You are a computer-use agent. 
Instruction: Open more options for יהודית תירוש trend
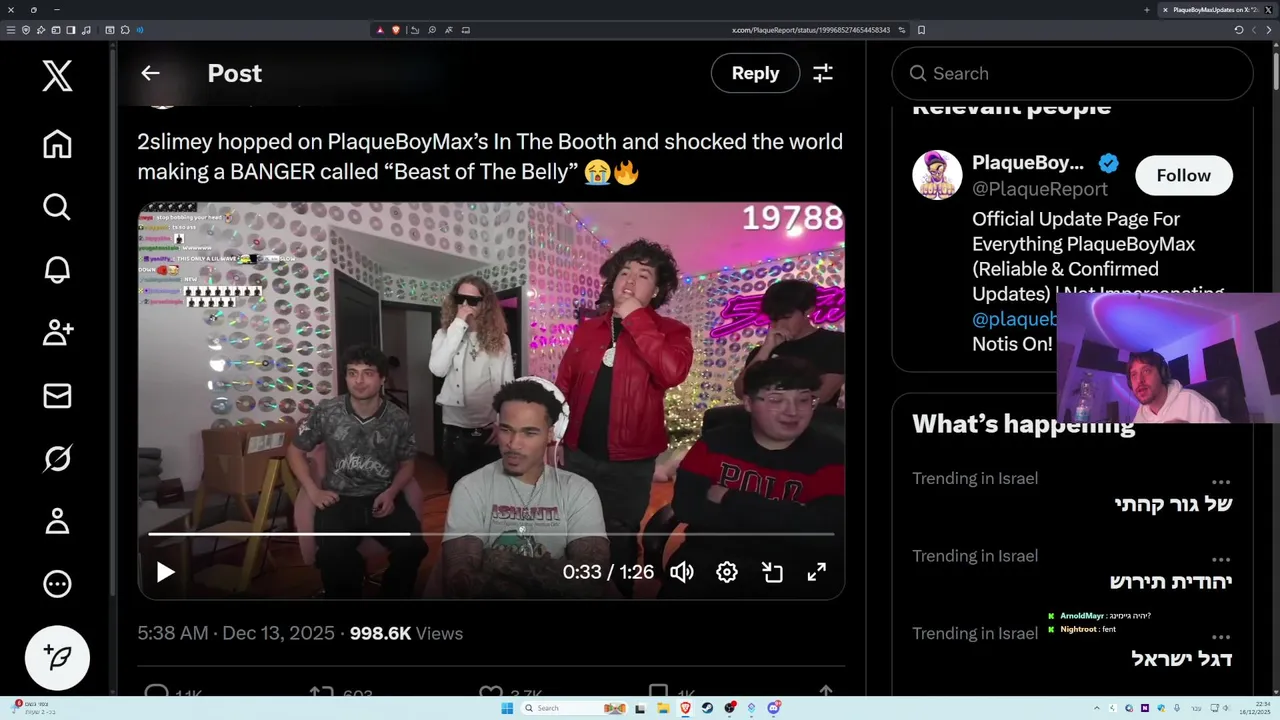coord(1221,559)
